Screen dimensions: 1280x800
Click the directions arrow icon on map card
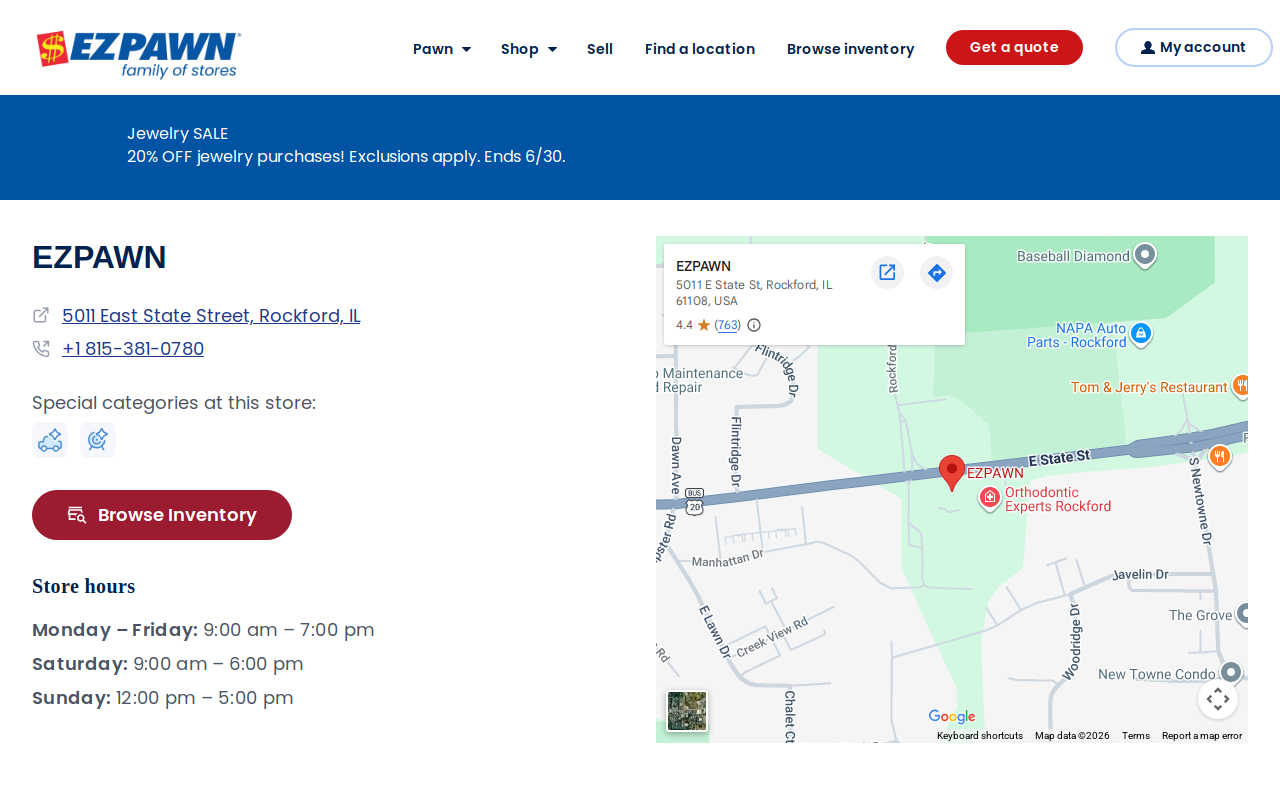pos(936,272)
